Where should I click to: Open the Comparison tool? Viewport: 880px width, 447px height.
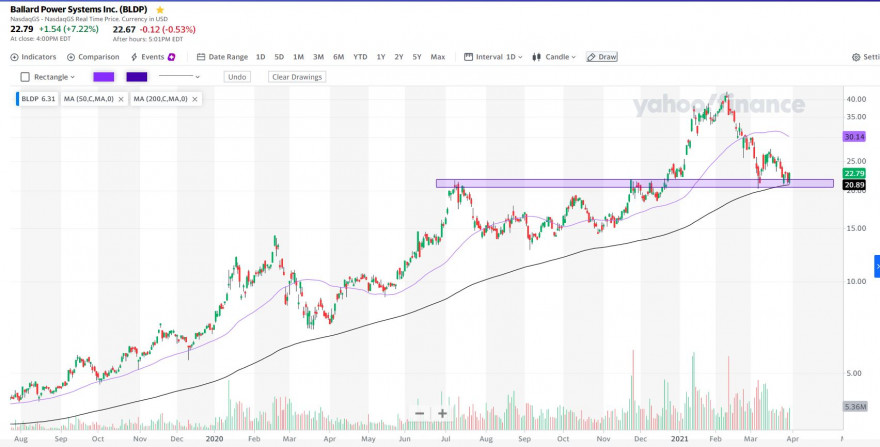93,57
